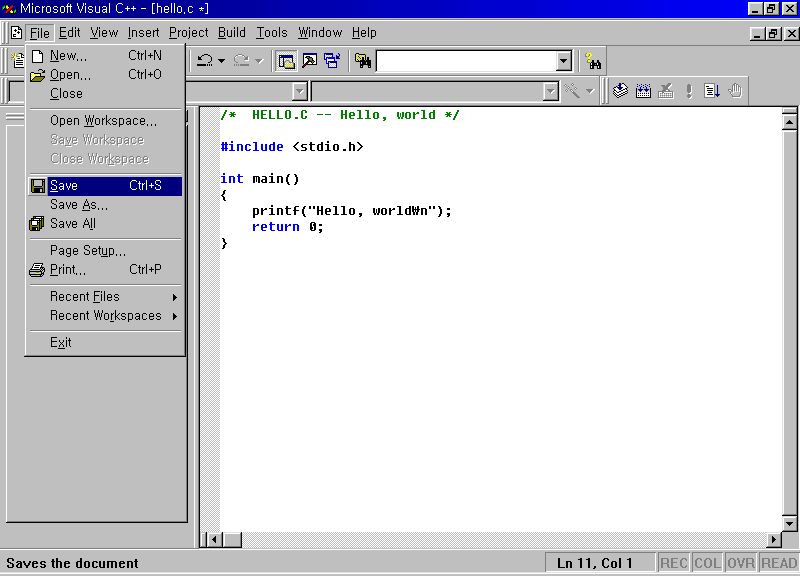
Task: Click the Find in Files binoculars icon
Action: (363, 61)
